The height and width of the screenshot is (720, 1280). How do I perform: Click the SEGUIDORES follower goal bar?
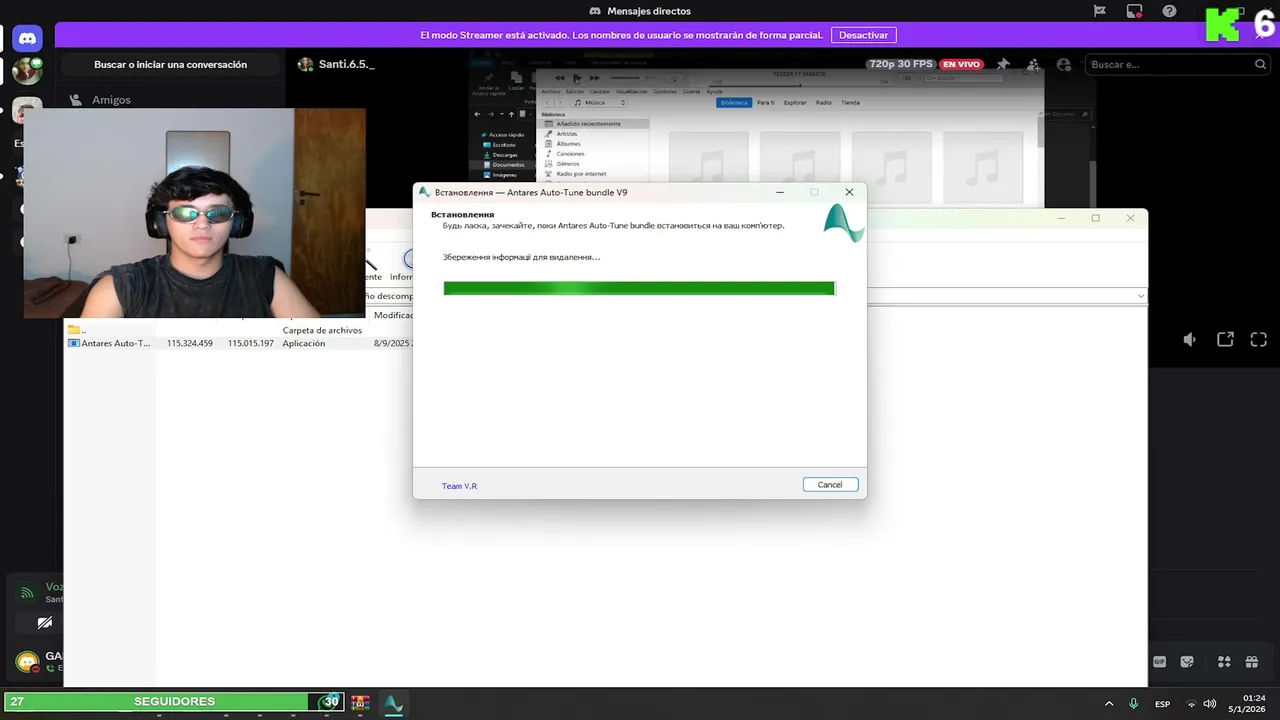point(174,702)
